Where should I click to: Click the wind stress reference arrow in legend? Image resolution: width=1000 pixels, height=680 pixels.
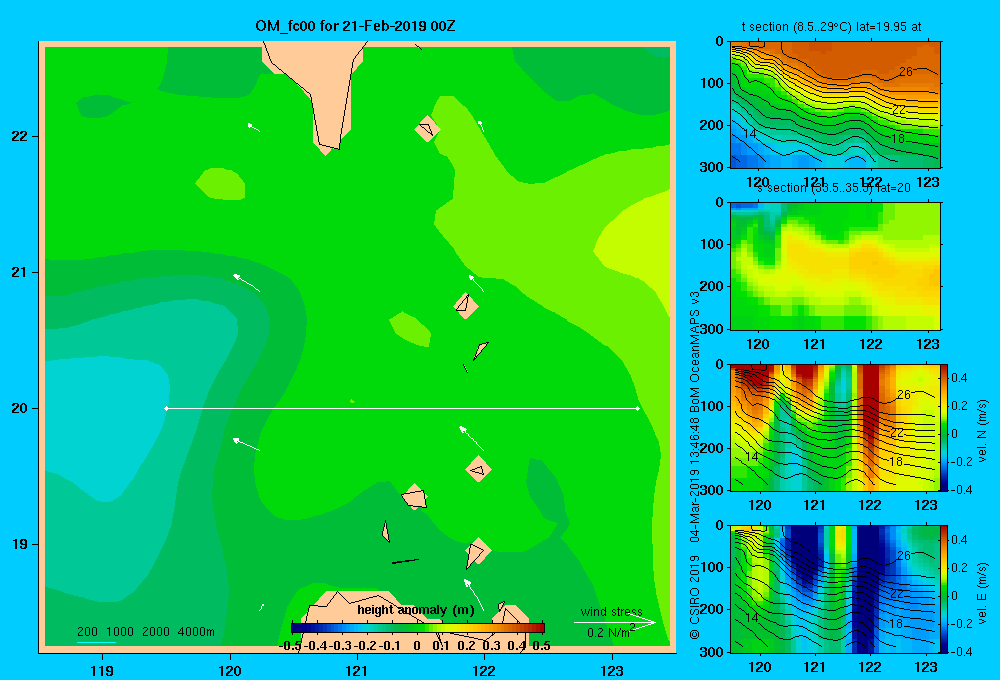pos(614,622)
